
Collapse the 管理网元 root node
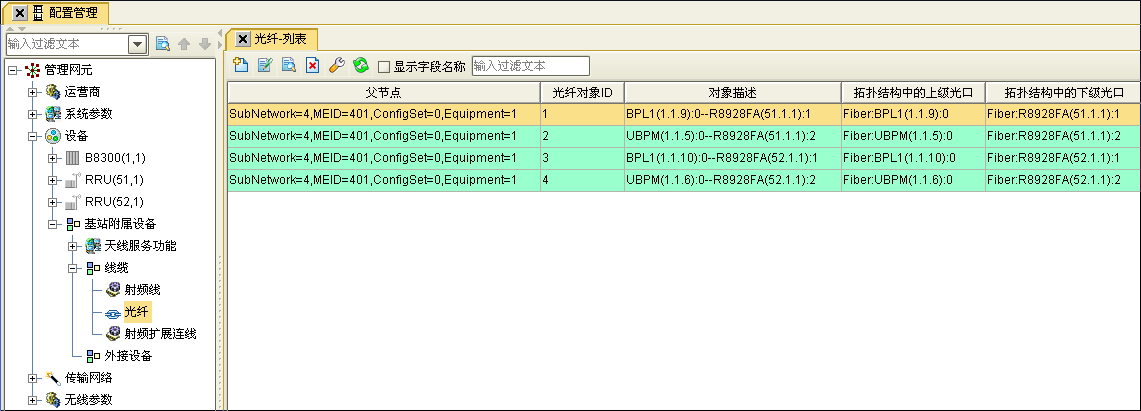[12, 71]
